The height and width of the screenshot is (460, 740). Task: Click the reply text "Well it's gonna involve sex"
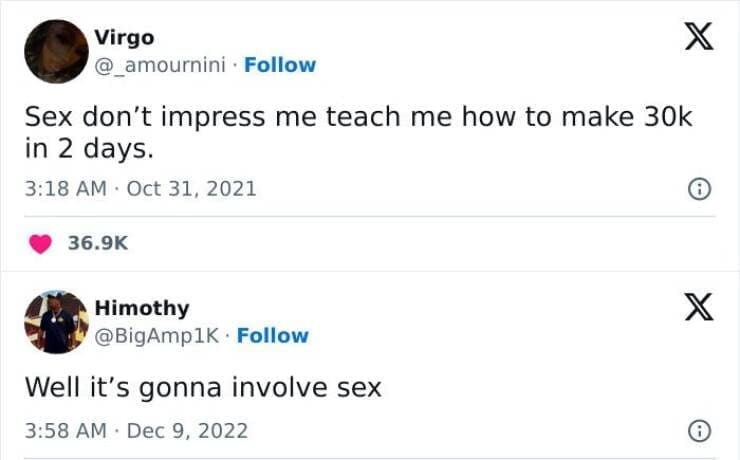click(x=203, y=386)
